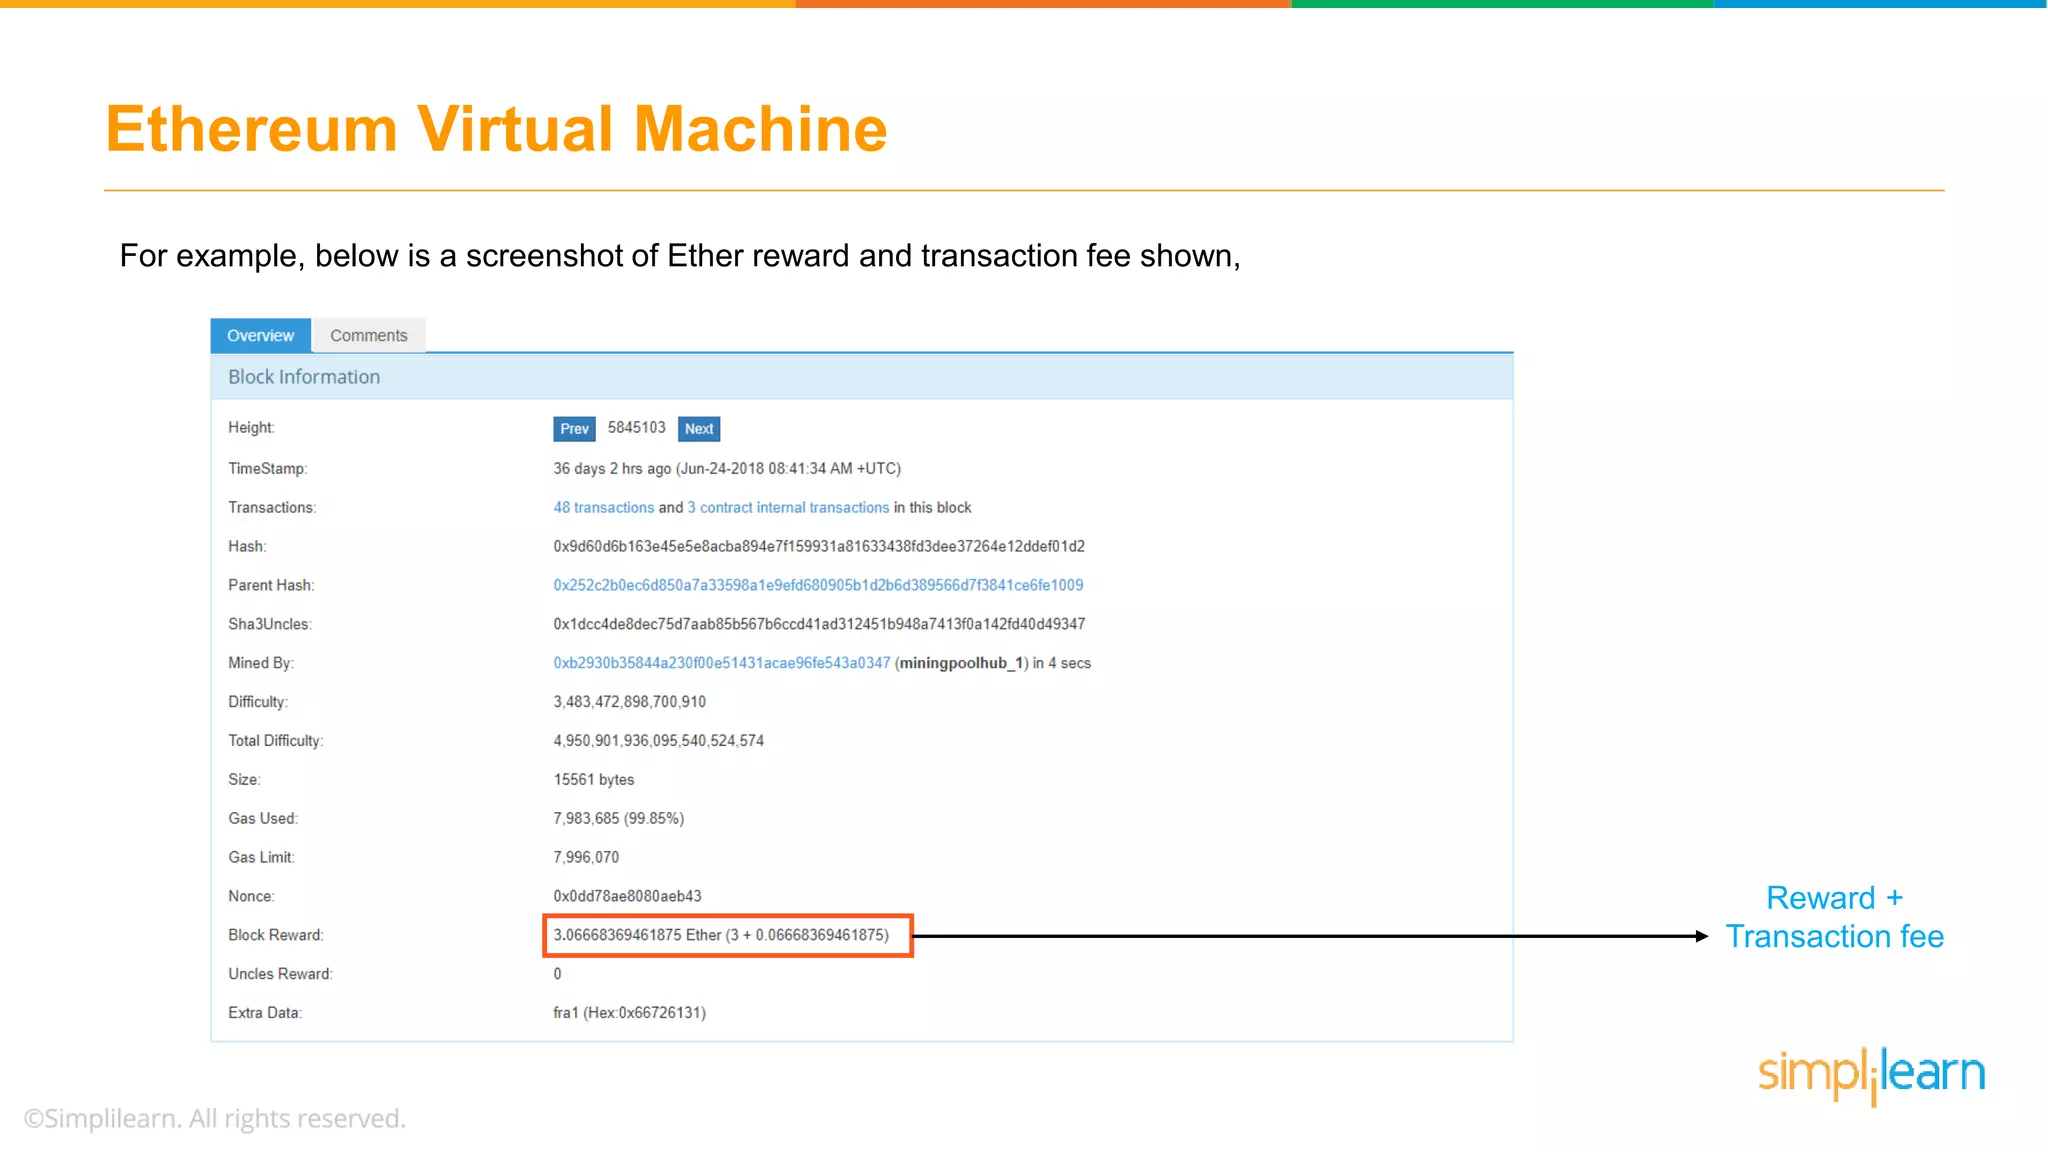Click the Mined By field label
The height and width of the screenshot is (1152, 2048).
point(261,663)
